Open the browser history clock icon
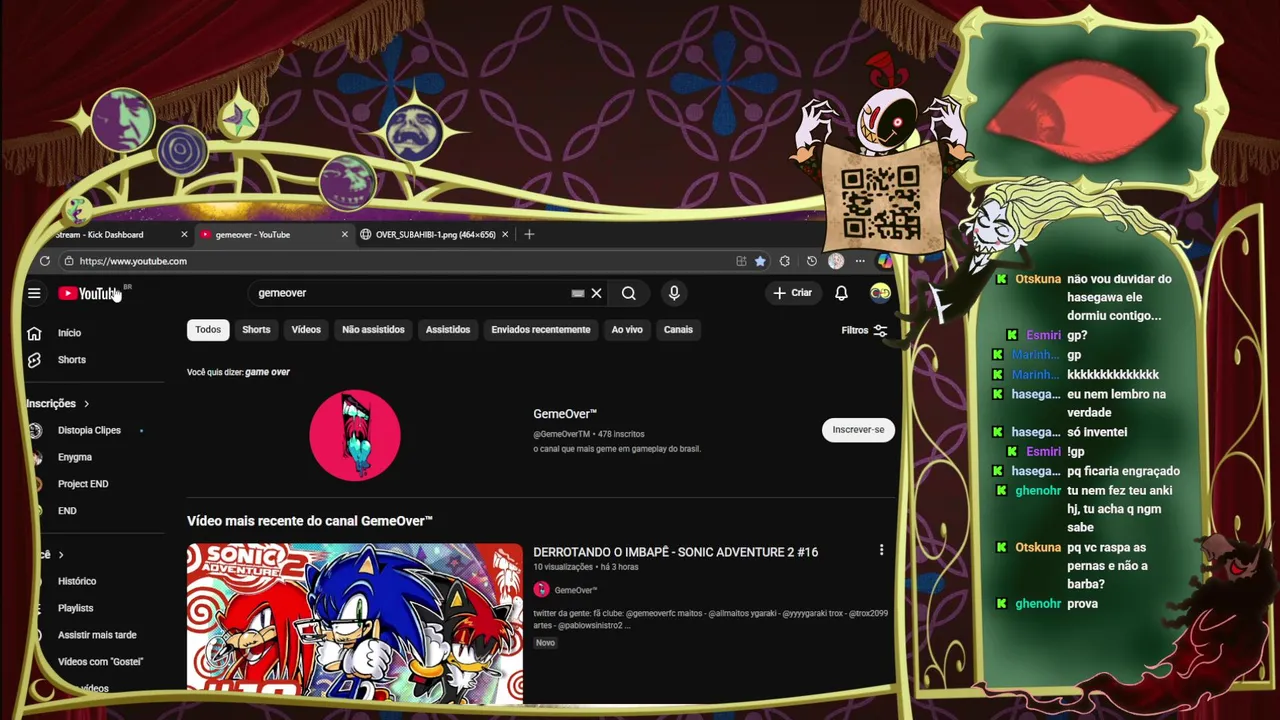The image size is (1280, 720). 811,261
